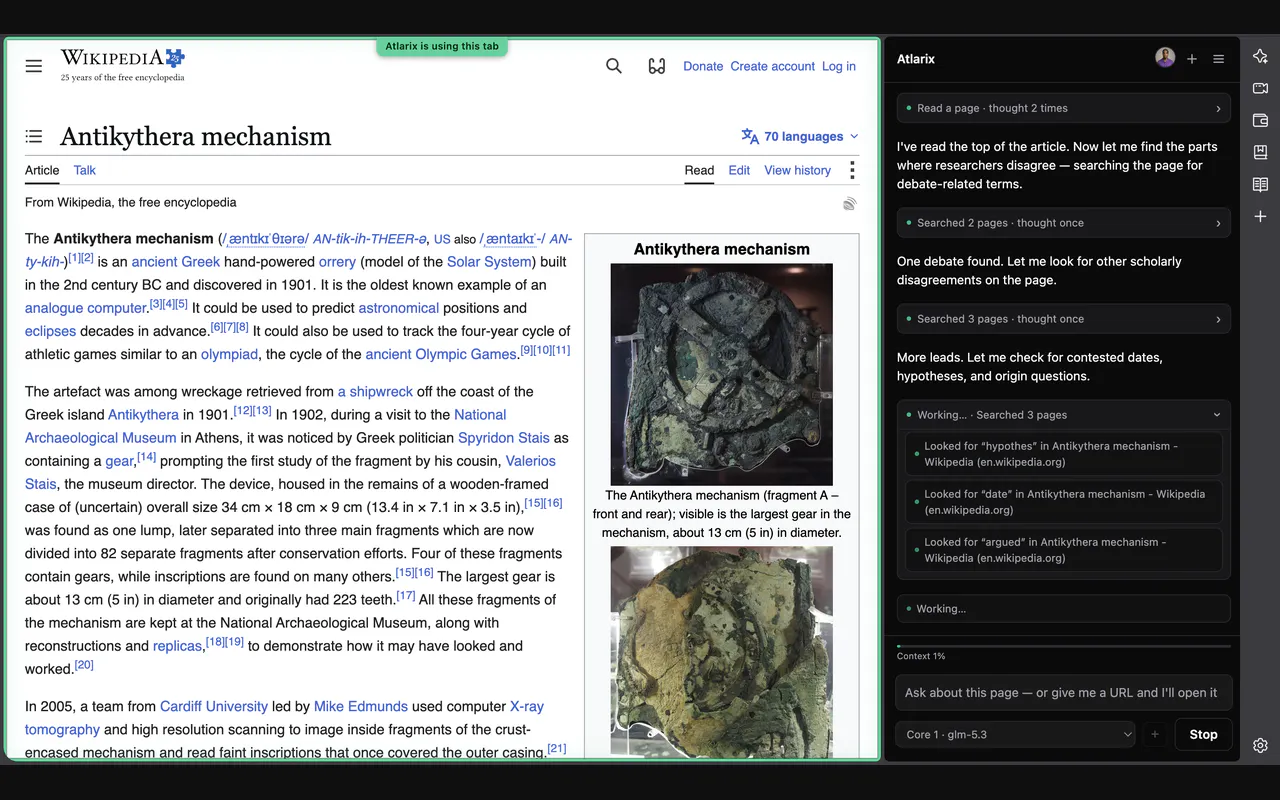Image resolution: width=1280 pixels, height=800 pixels.
Task: Open citation reference [17]
Action: [405, 596]
